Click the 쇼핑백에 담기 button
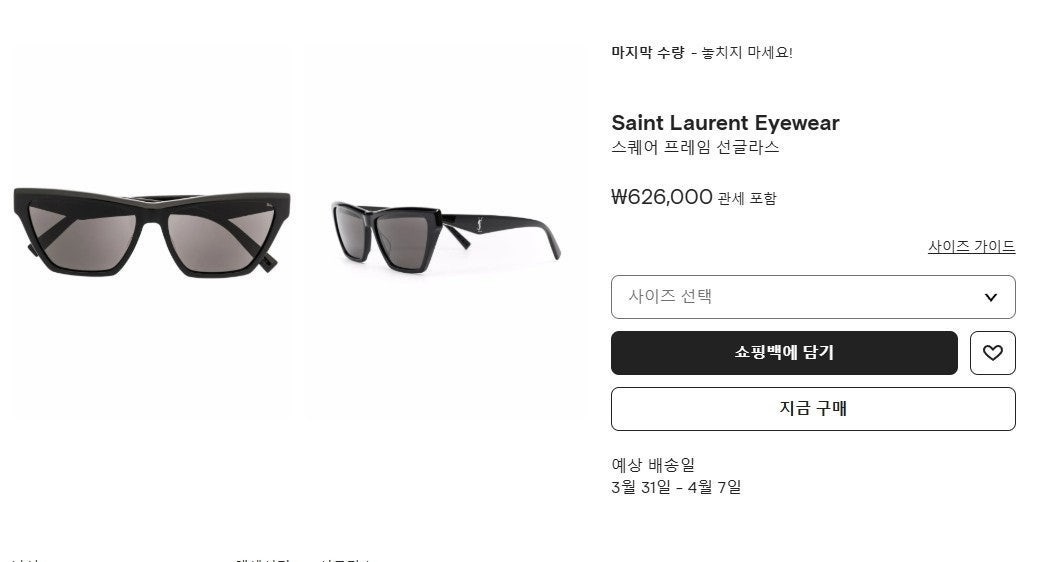 click(x=784, y=353)
